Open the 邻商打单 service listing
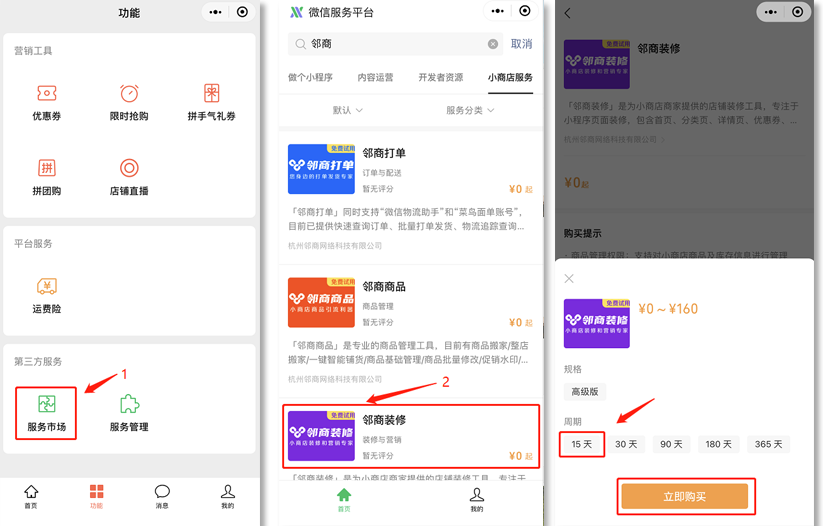Image resolution: width=823 pixels, height=526 pixels. [411, 196]
